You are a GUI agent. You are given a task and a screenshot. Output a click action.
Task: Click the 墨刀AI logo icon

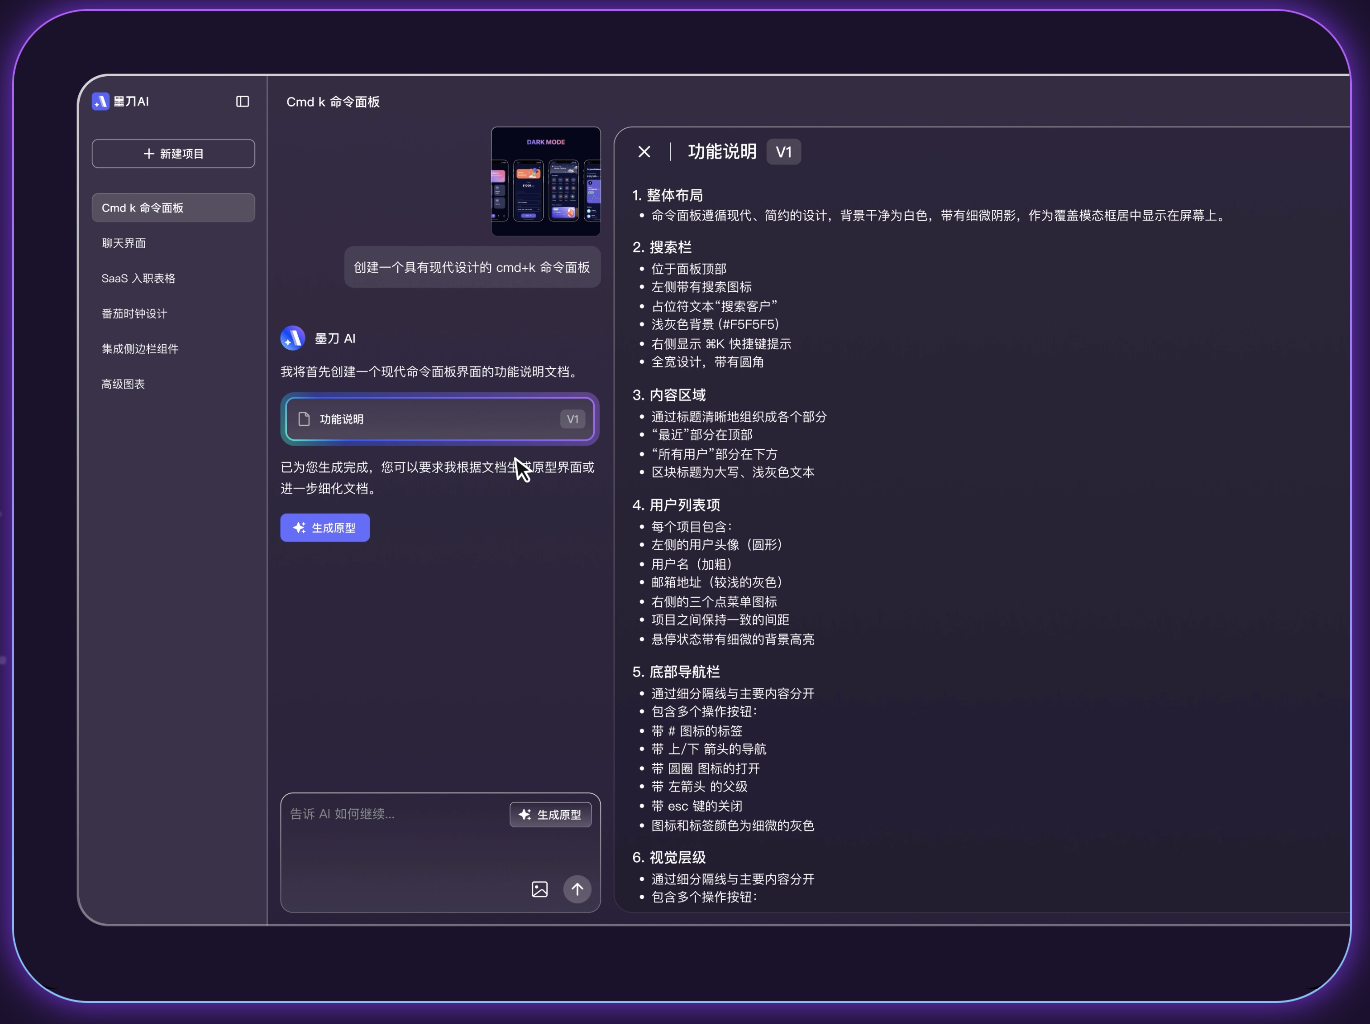point(101,101)
